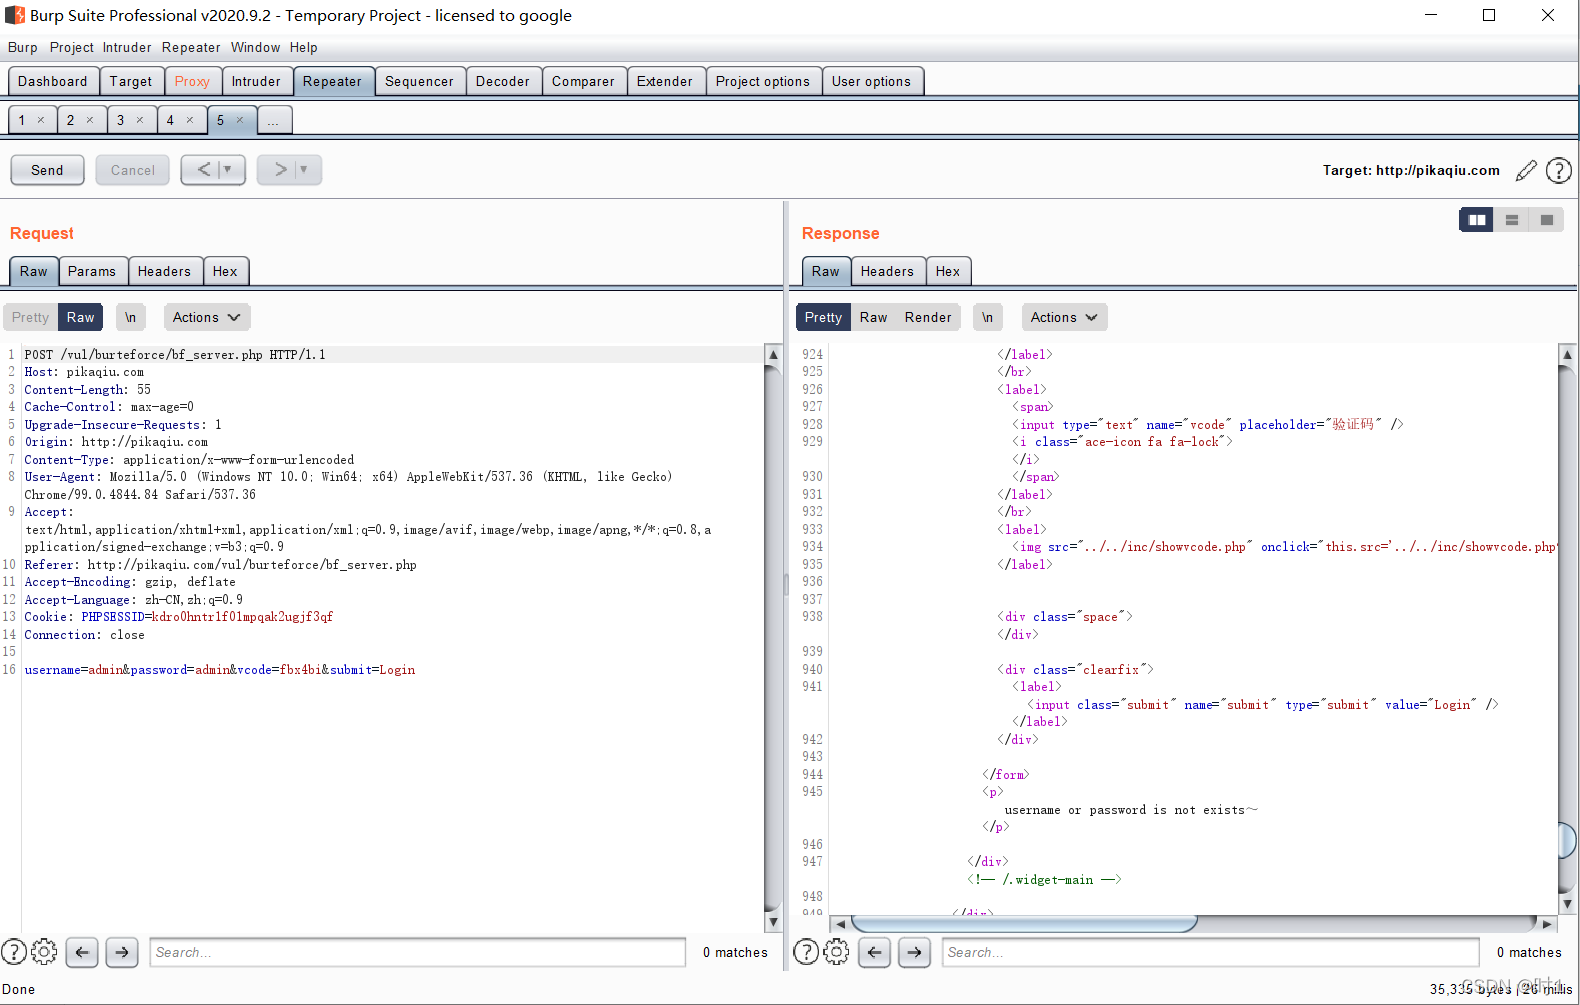Go forward to next request in history
1580x1005 pixels.
[280, 170]
